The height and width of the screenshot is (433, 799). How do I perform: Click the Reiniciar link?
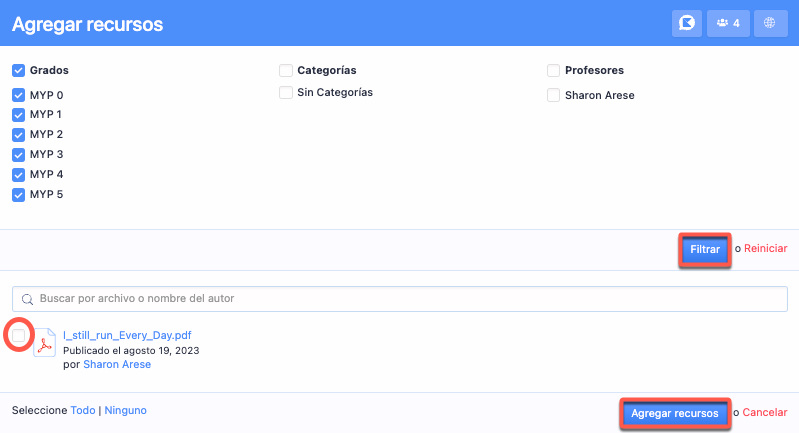coord(765,249)
